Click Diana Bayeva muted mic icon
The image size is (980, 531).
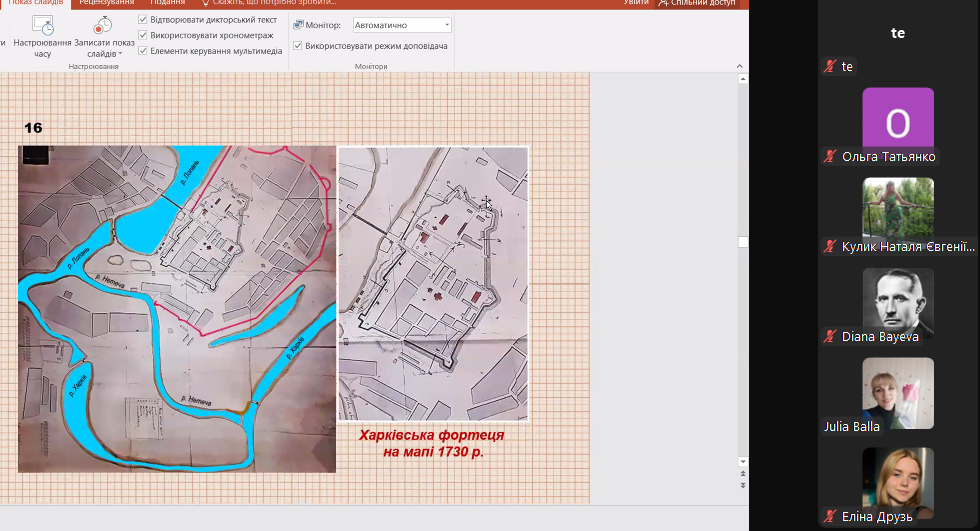click(829, 336)
